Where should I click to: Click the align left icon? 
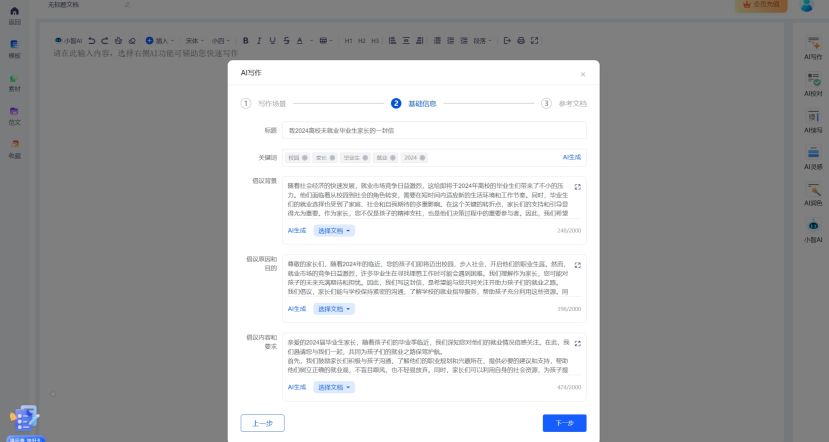pyautogui.click(x=392, y=41)
